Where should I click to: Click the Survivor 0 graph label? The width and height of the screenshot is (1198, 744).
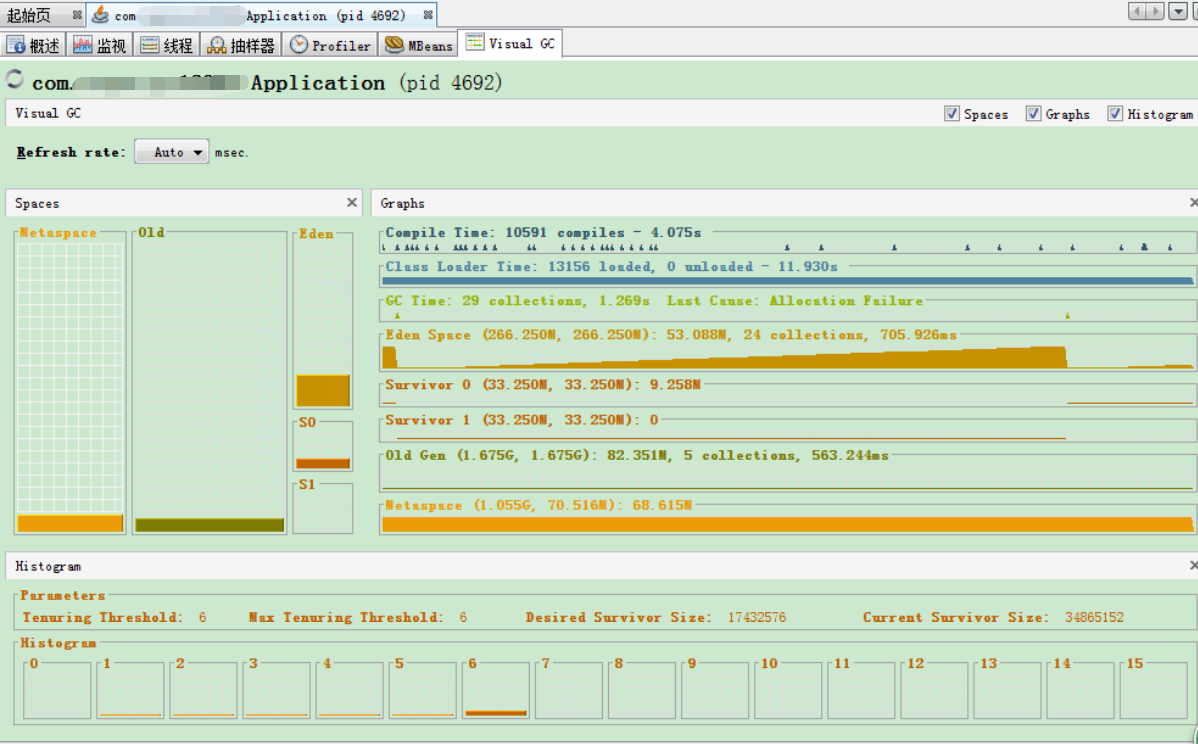542,384
